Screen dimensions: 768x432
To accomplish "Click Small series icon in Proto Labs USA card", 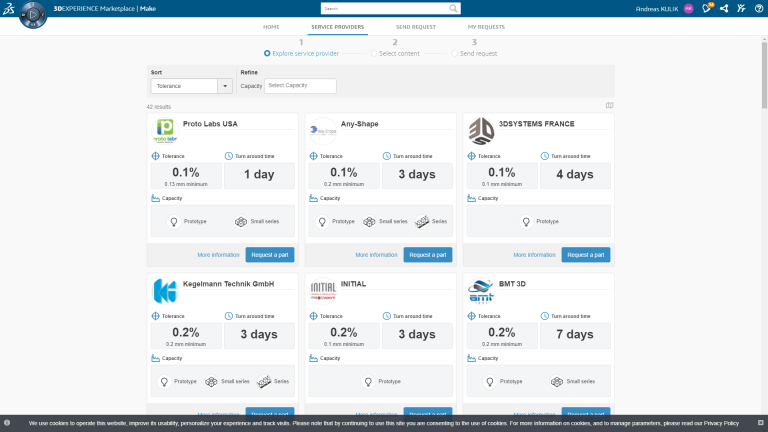I will pos(240,222).
